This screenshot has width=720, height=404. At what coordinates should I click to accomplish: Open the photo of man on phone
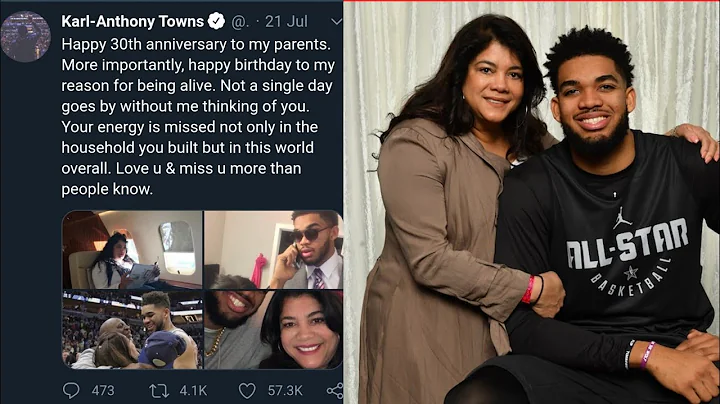[273, 249]
